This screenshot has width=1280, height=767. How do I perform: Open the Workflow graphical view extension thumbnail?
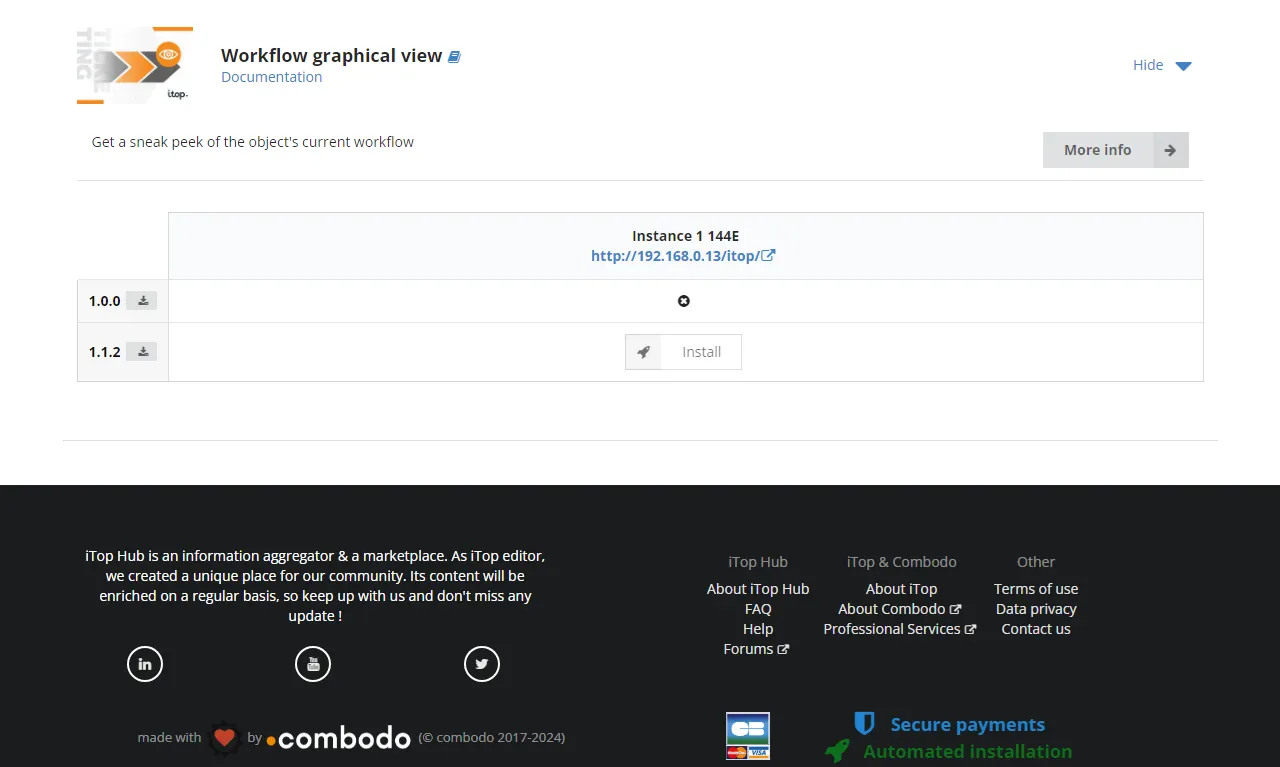tap(135, 65)
